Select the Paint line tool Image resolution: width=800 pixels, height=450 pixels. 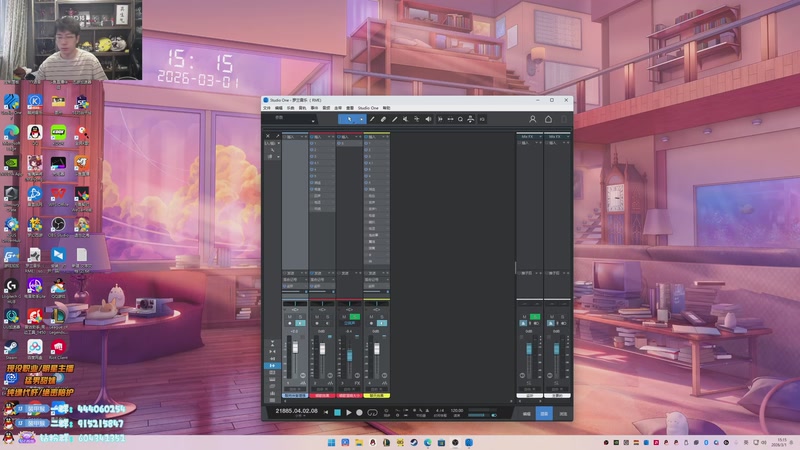(394, 119)
